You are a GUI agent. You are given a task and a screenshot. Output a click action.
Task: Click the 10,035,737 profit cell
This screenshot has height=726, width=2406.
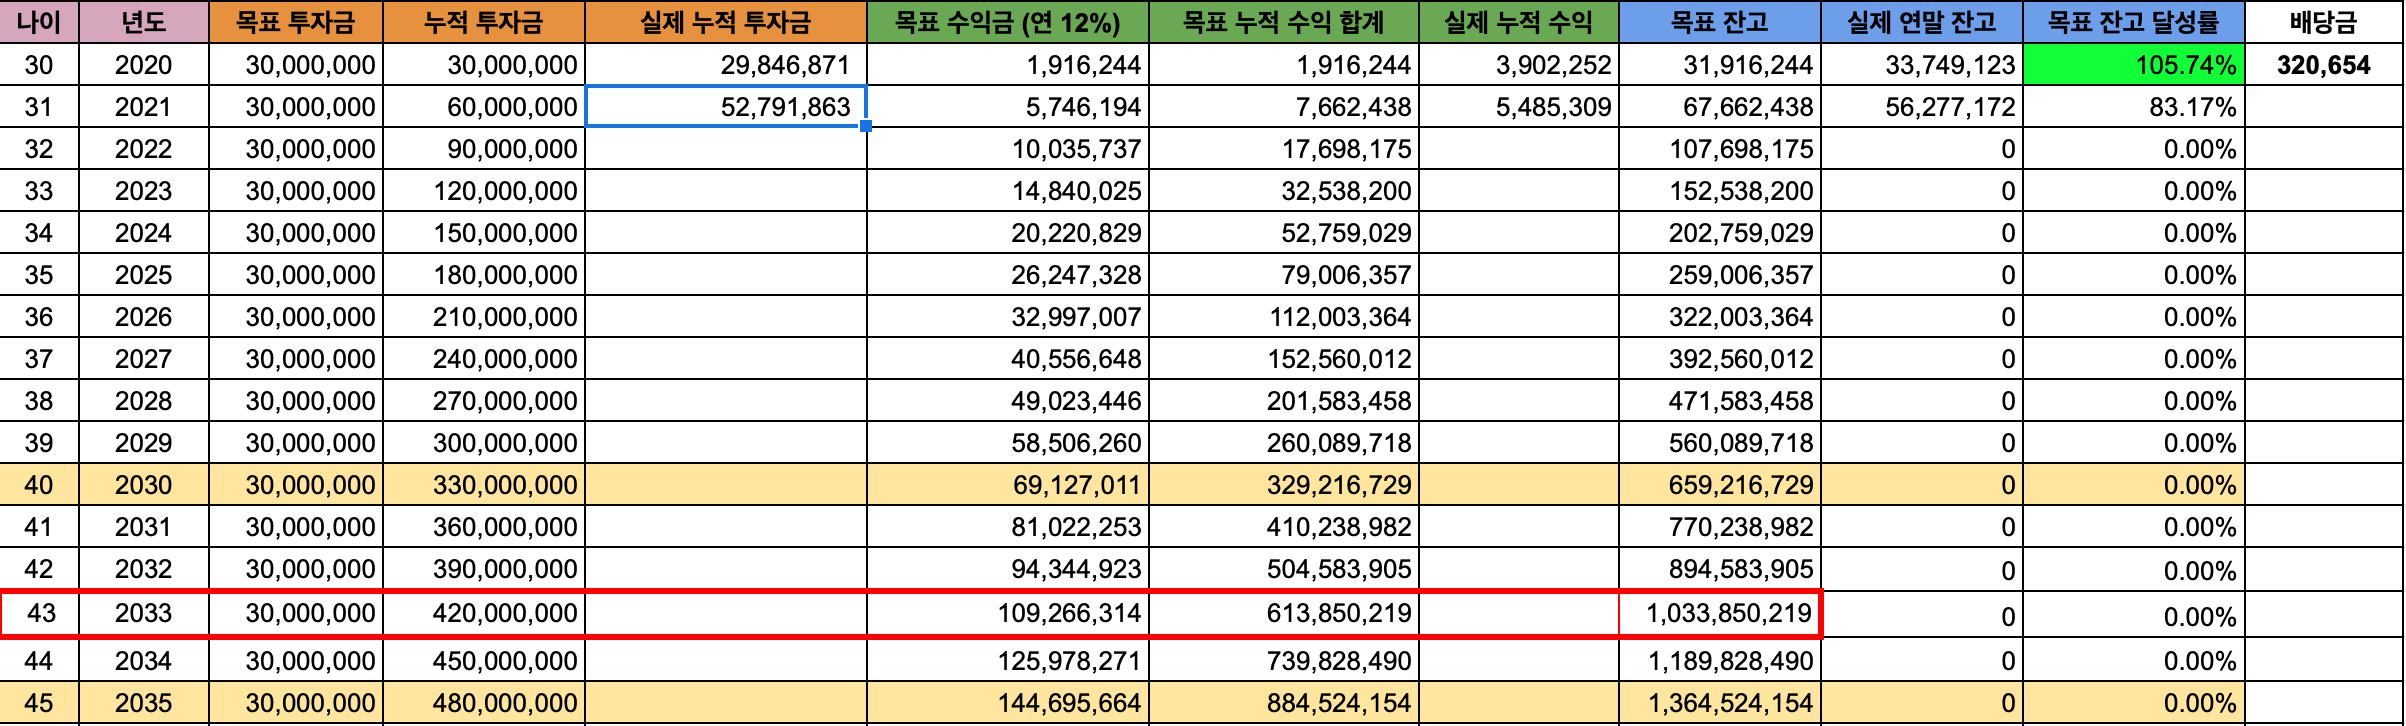1008,149
